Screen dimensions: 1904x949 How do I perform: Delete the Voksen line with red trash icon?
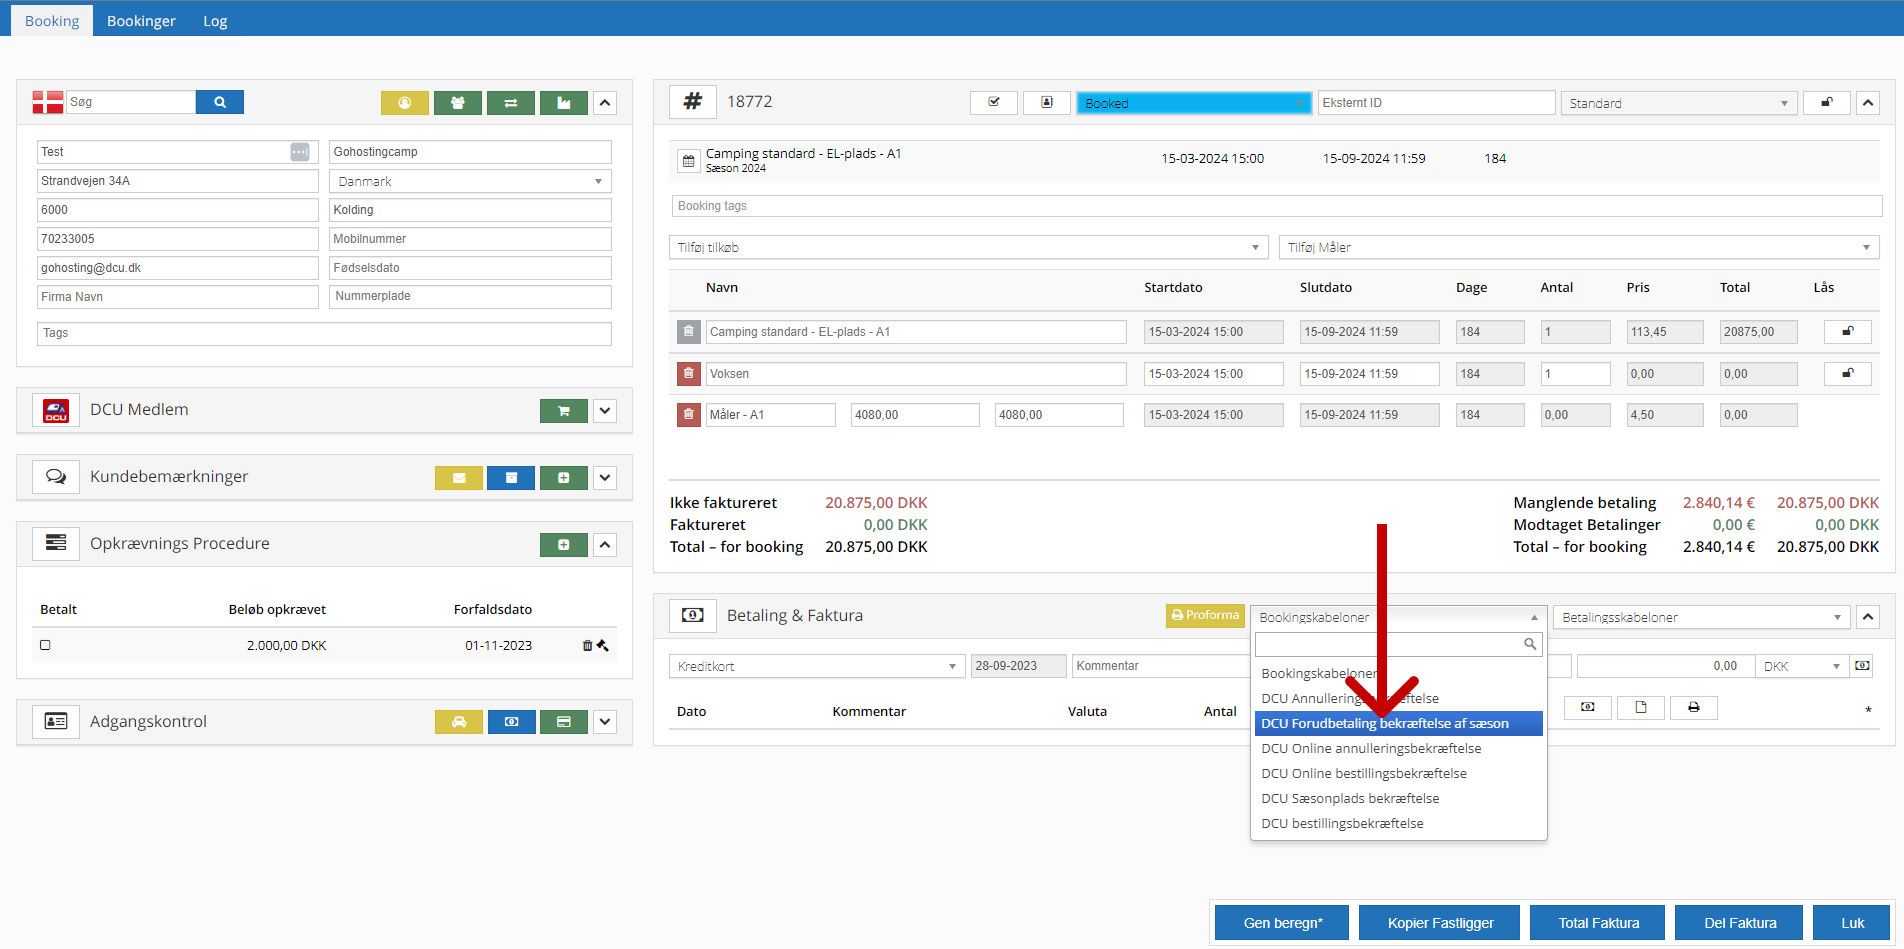(689, 374)
